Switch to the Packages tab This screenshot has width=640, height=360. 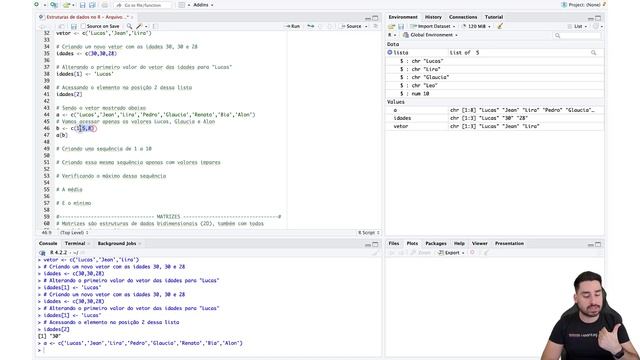(436, 243)
